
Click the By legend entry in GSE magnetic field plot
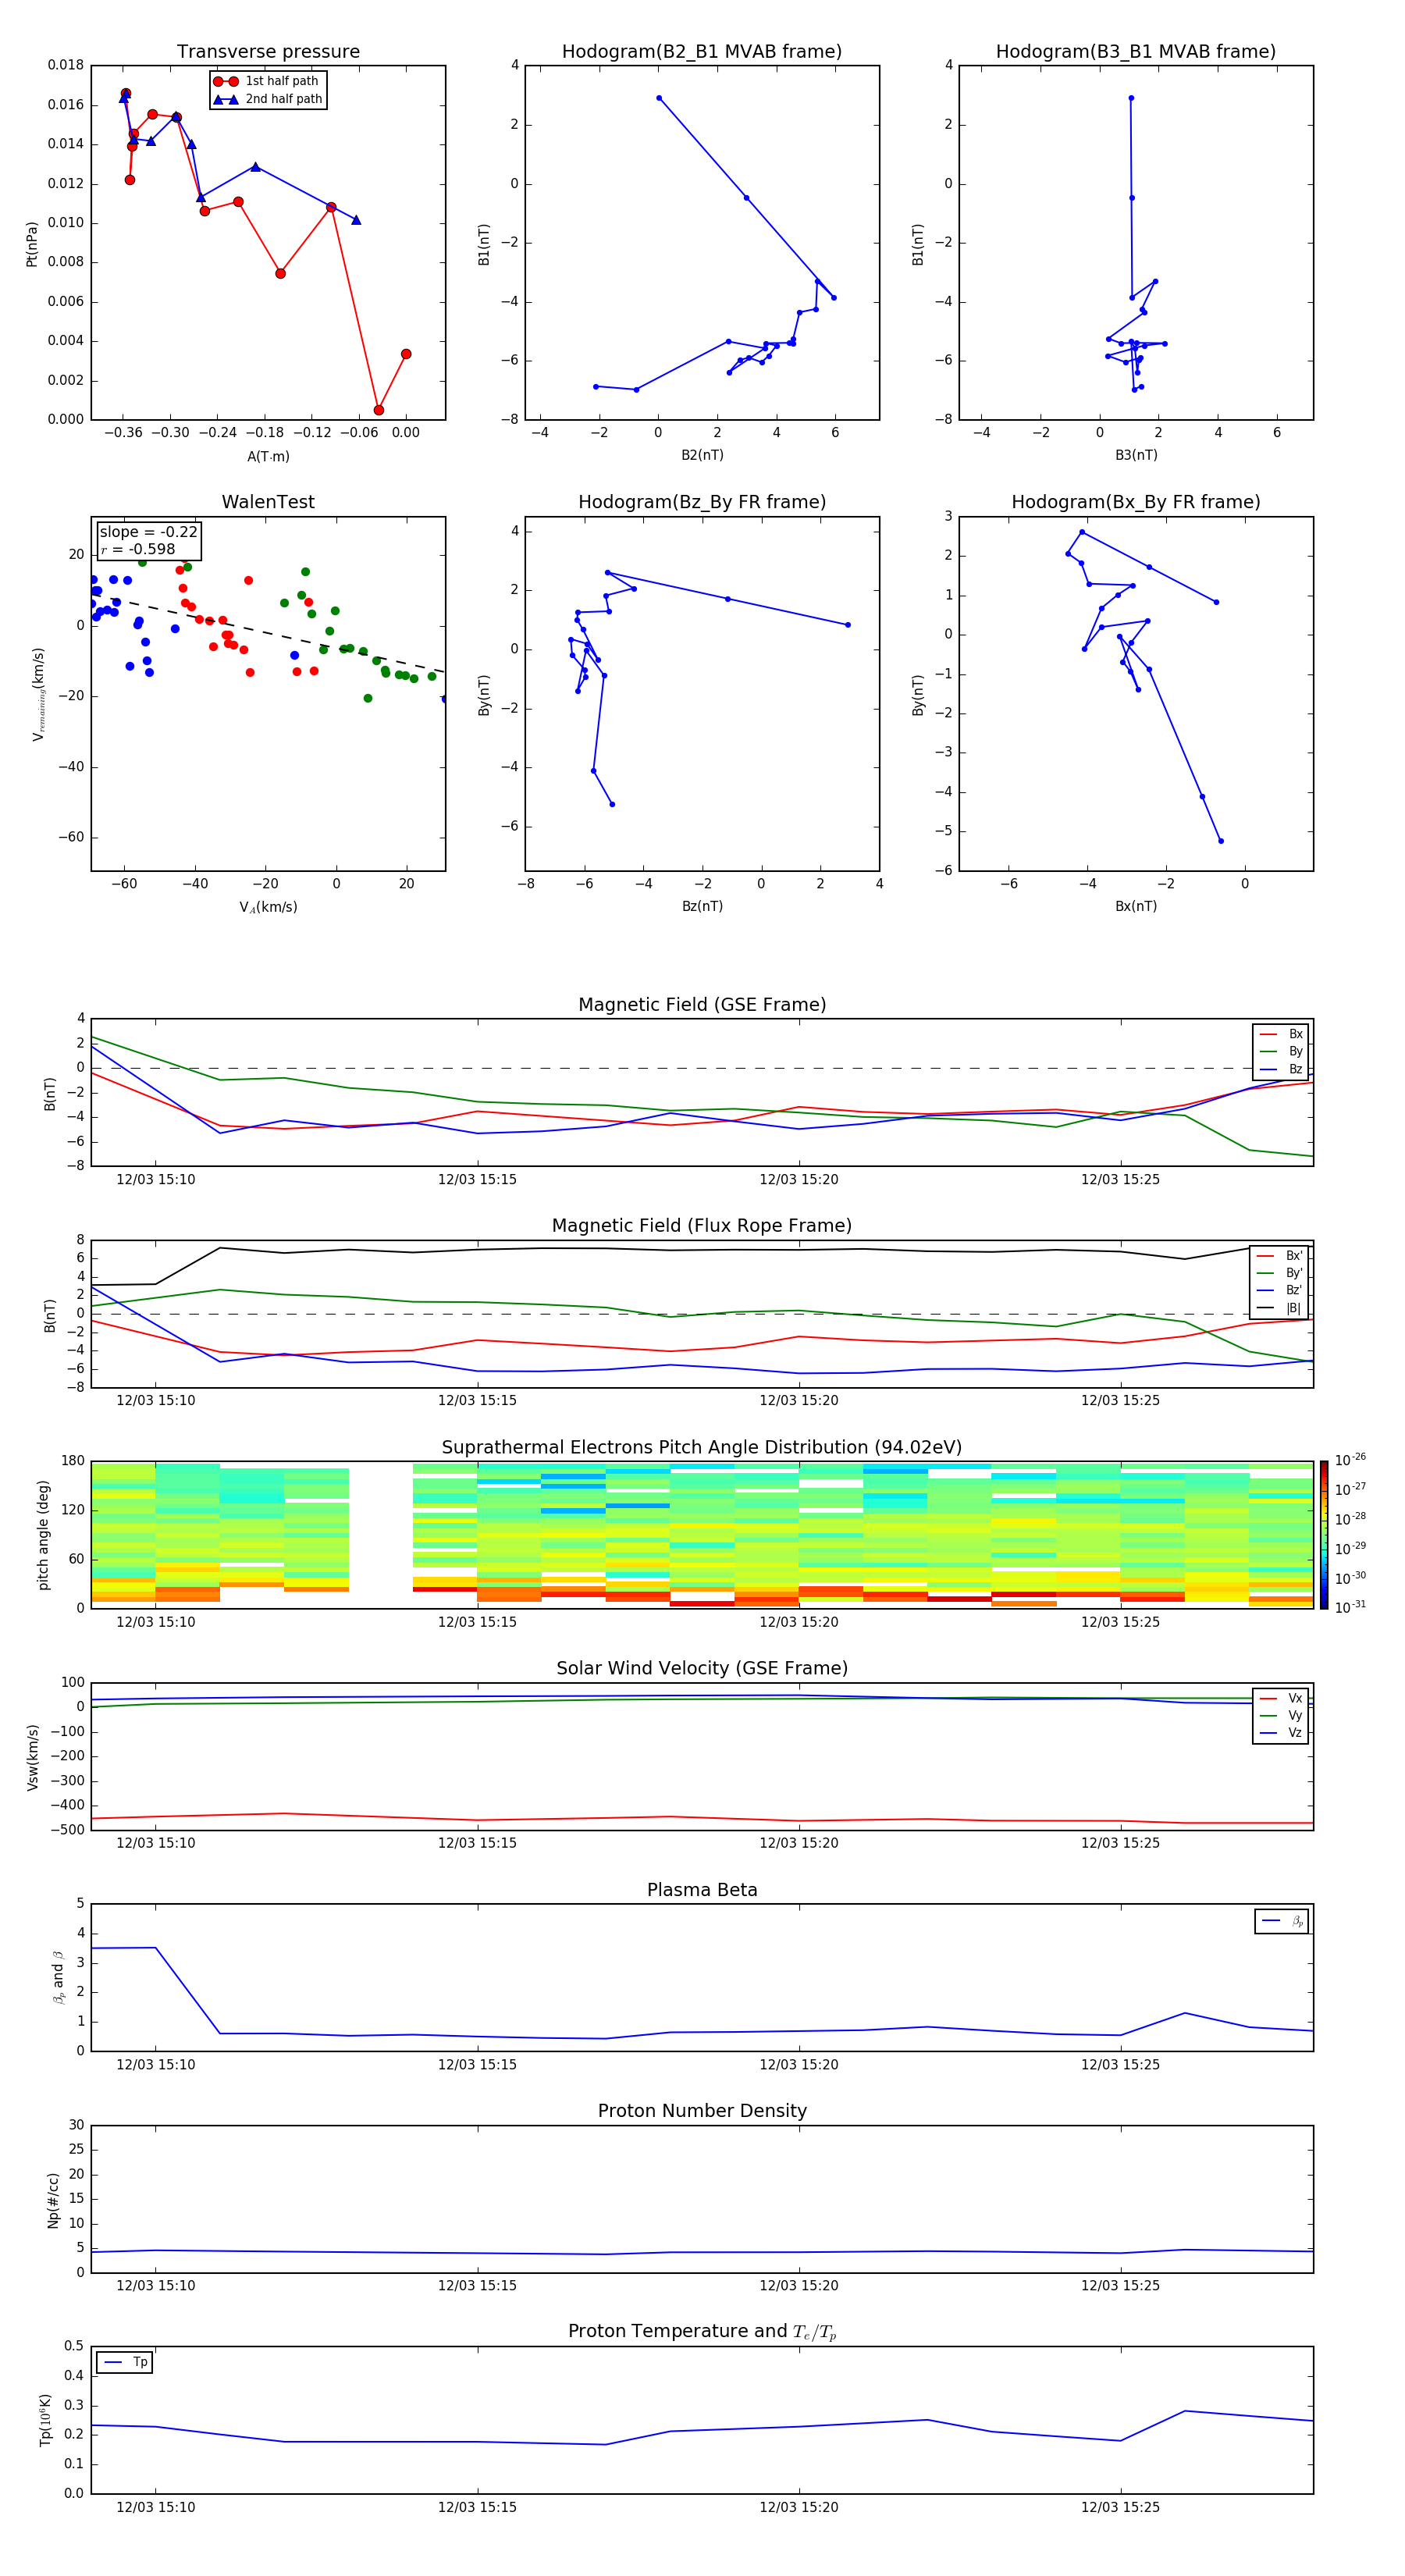point(1281,1051)
